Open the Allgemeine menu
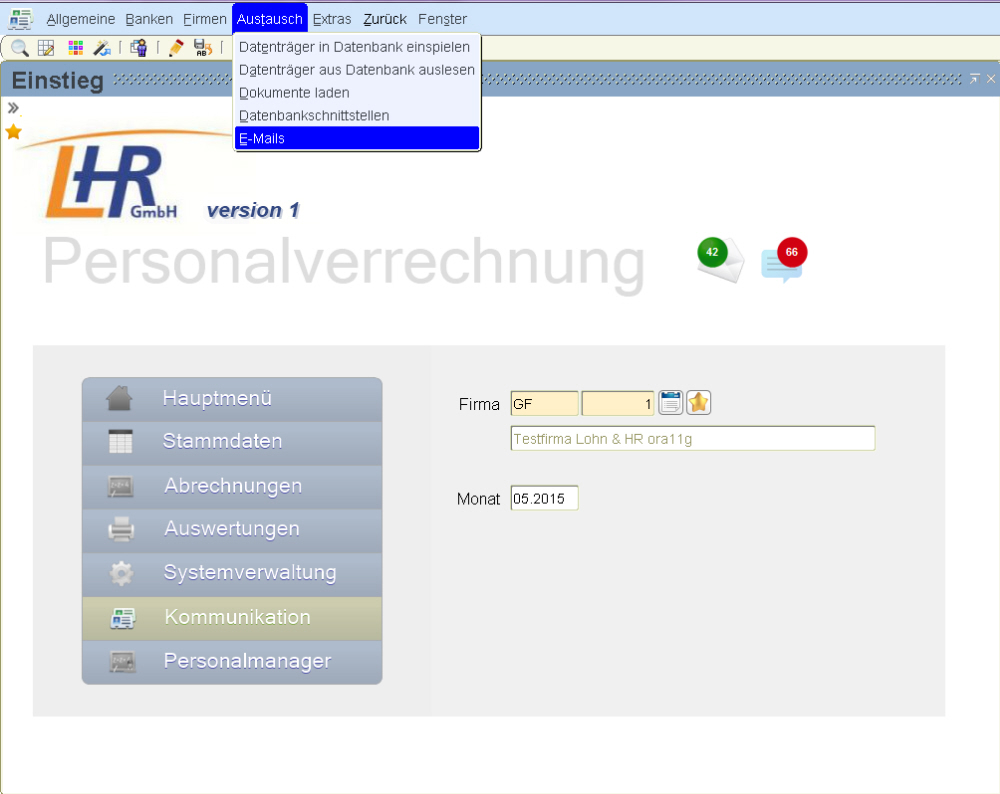The height and width of the screenshot is (794, 1000). point(81,19)
